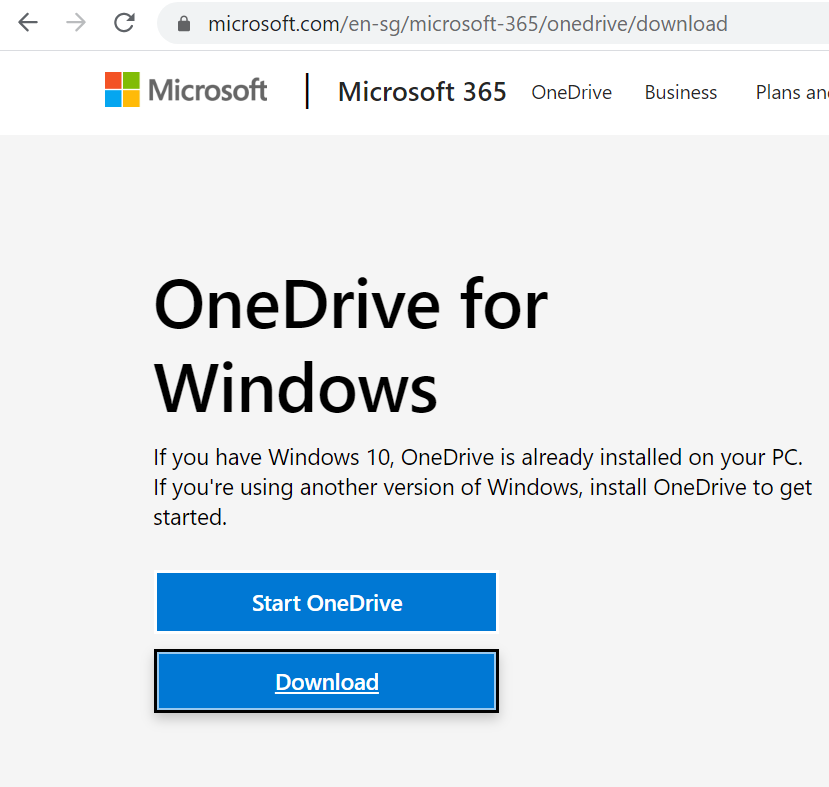
Task: View site information via the padlock icon
Action: (x=183, y=24)
